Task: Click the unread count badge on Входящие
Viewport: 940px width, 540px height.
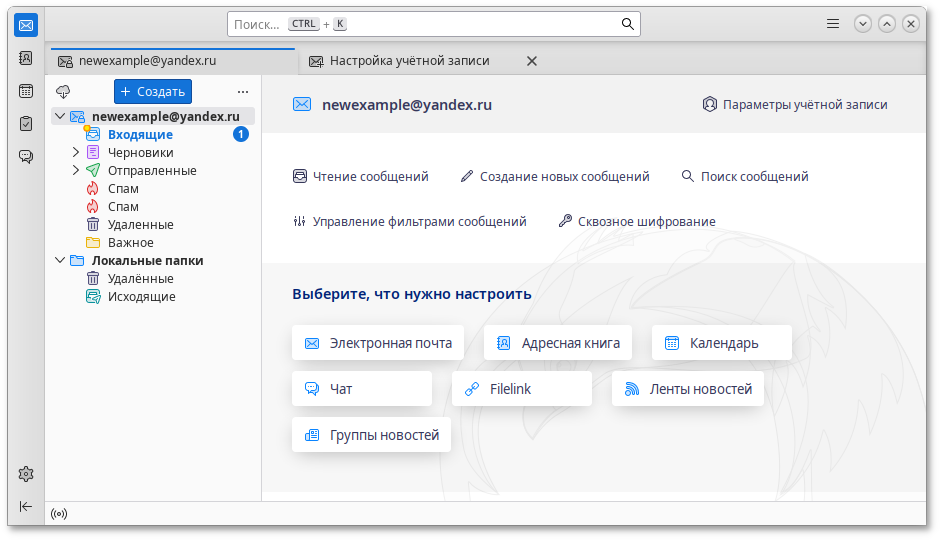Action: click(241, 134)
